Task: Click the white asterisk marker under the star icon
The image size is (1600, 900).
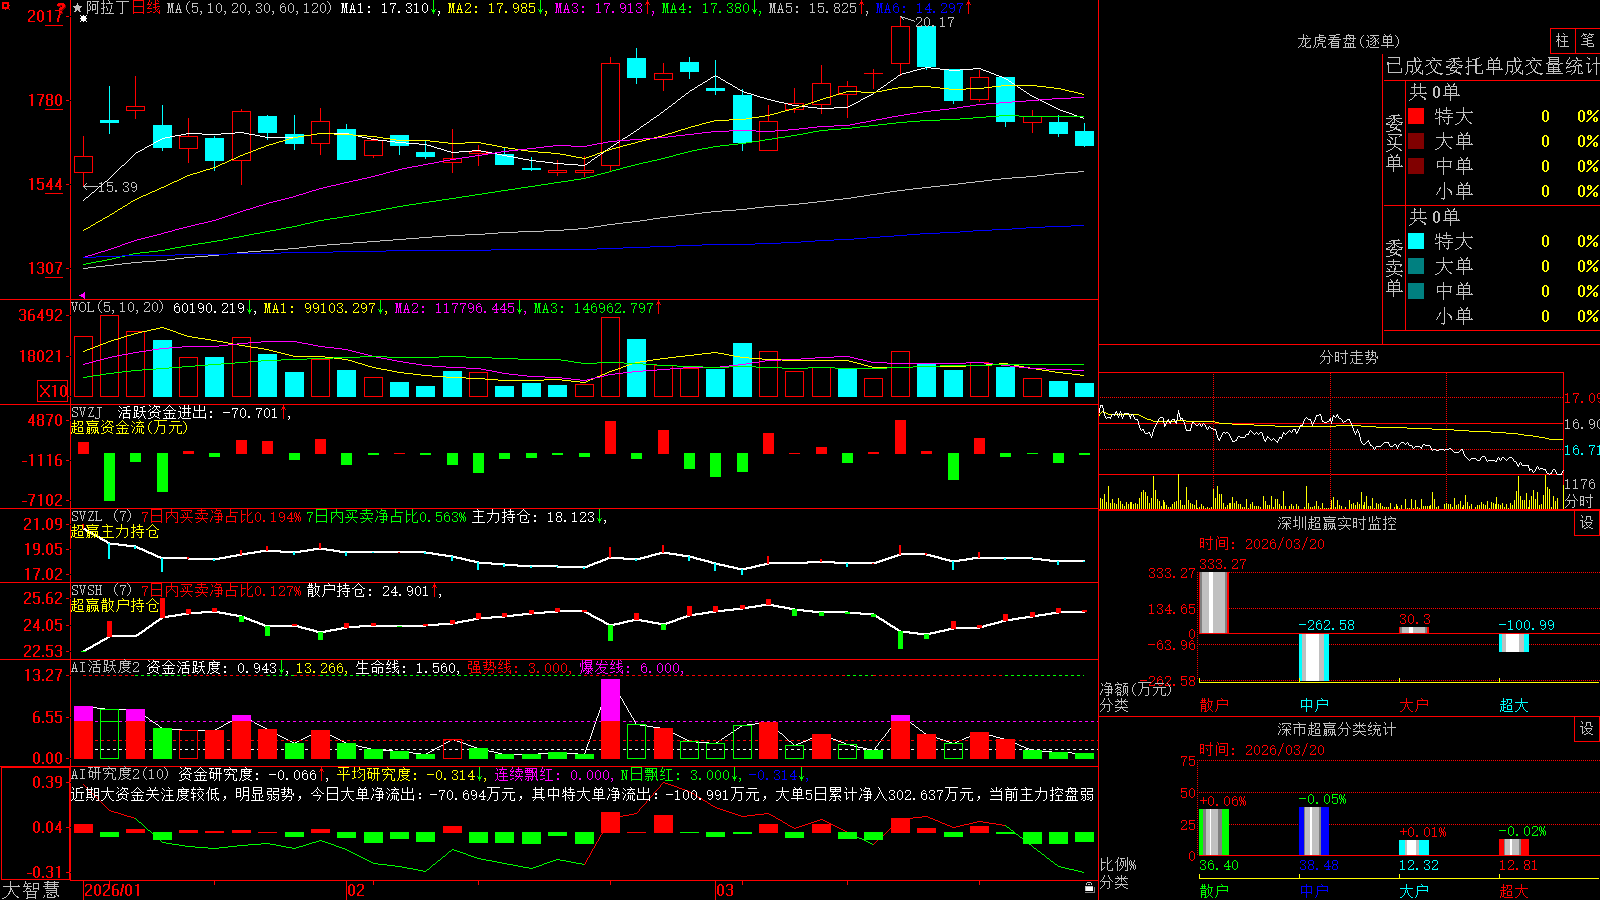Action: 83,18
